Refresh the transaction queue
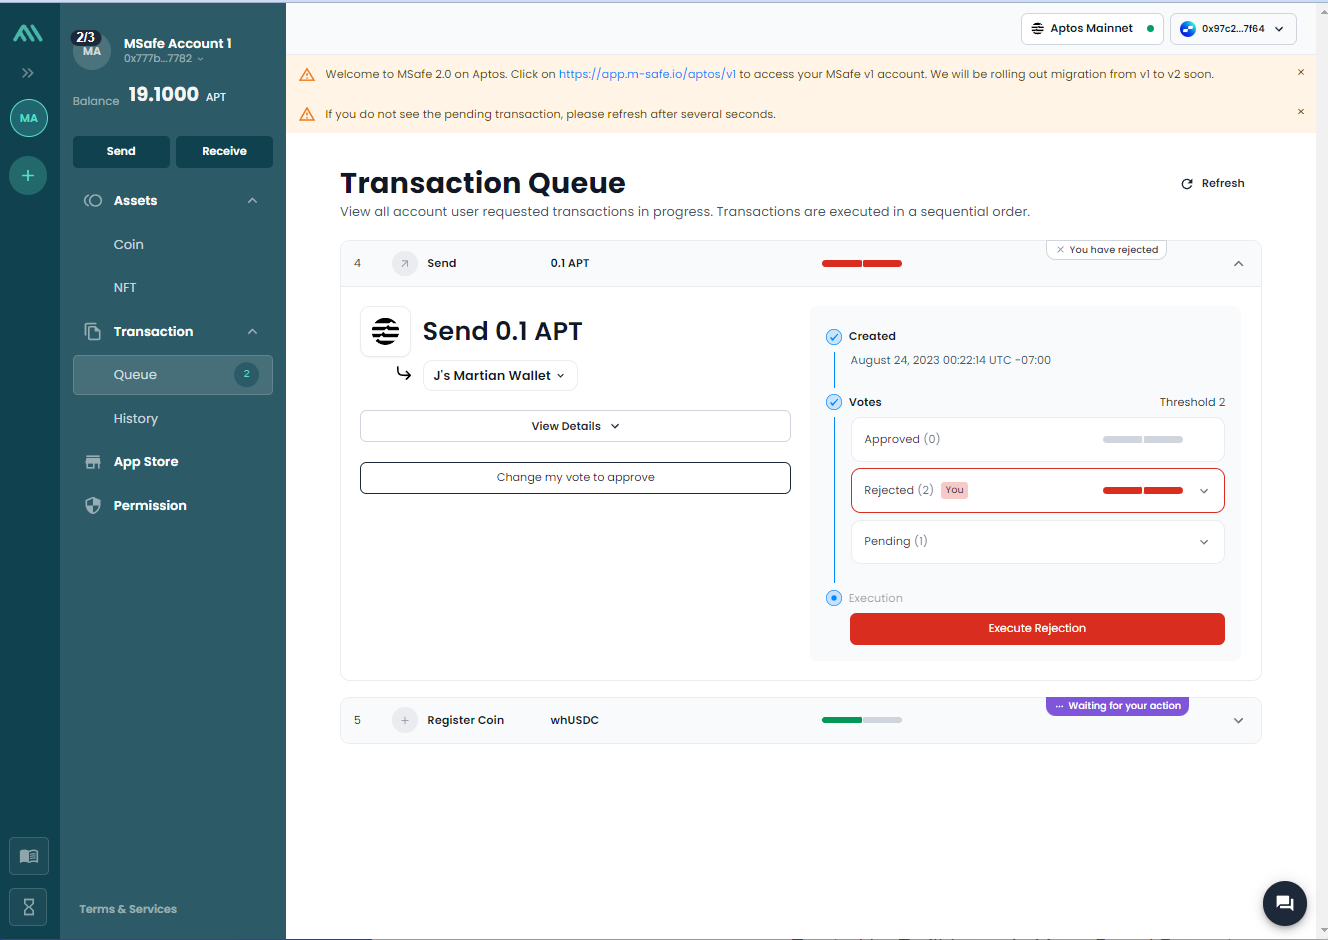The image size is (1328, 940). point(1212,184)
